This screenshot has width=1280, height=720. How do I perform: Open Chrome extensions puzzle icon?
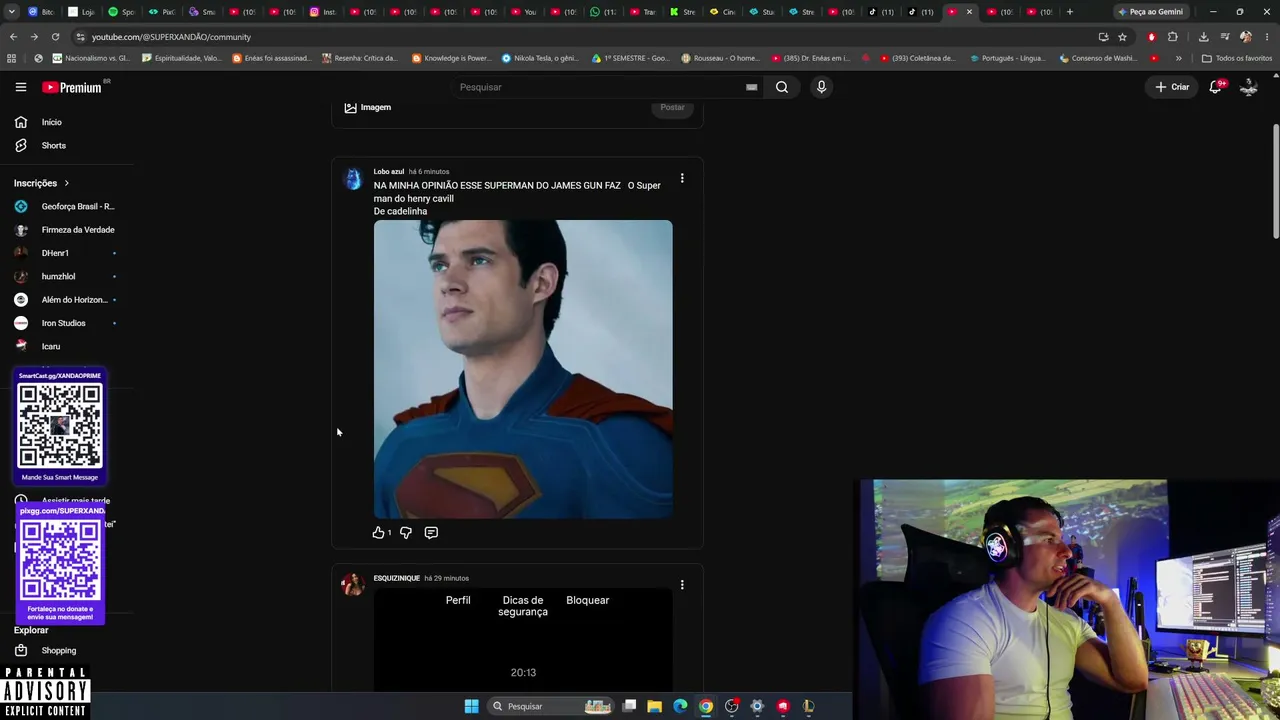tap(1173, 37)
